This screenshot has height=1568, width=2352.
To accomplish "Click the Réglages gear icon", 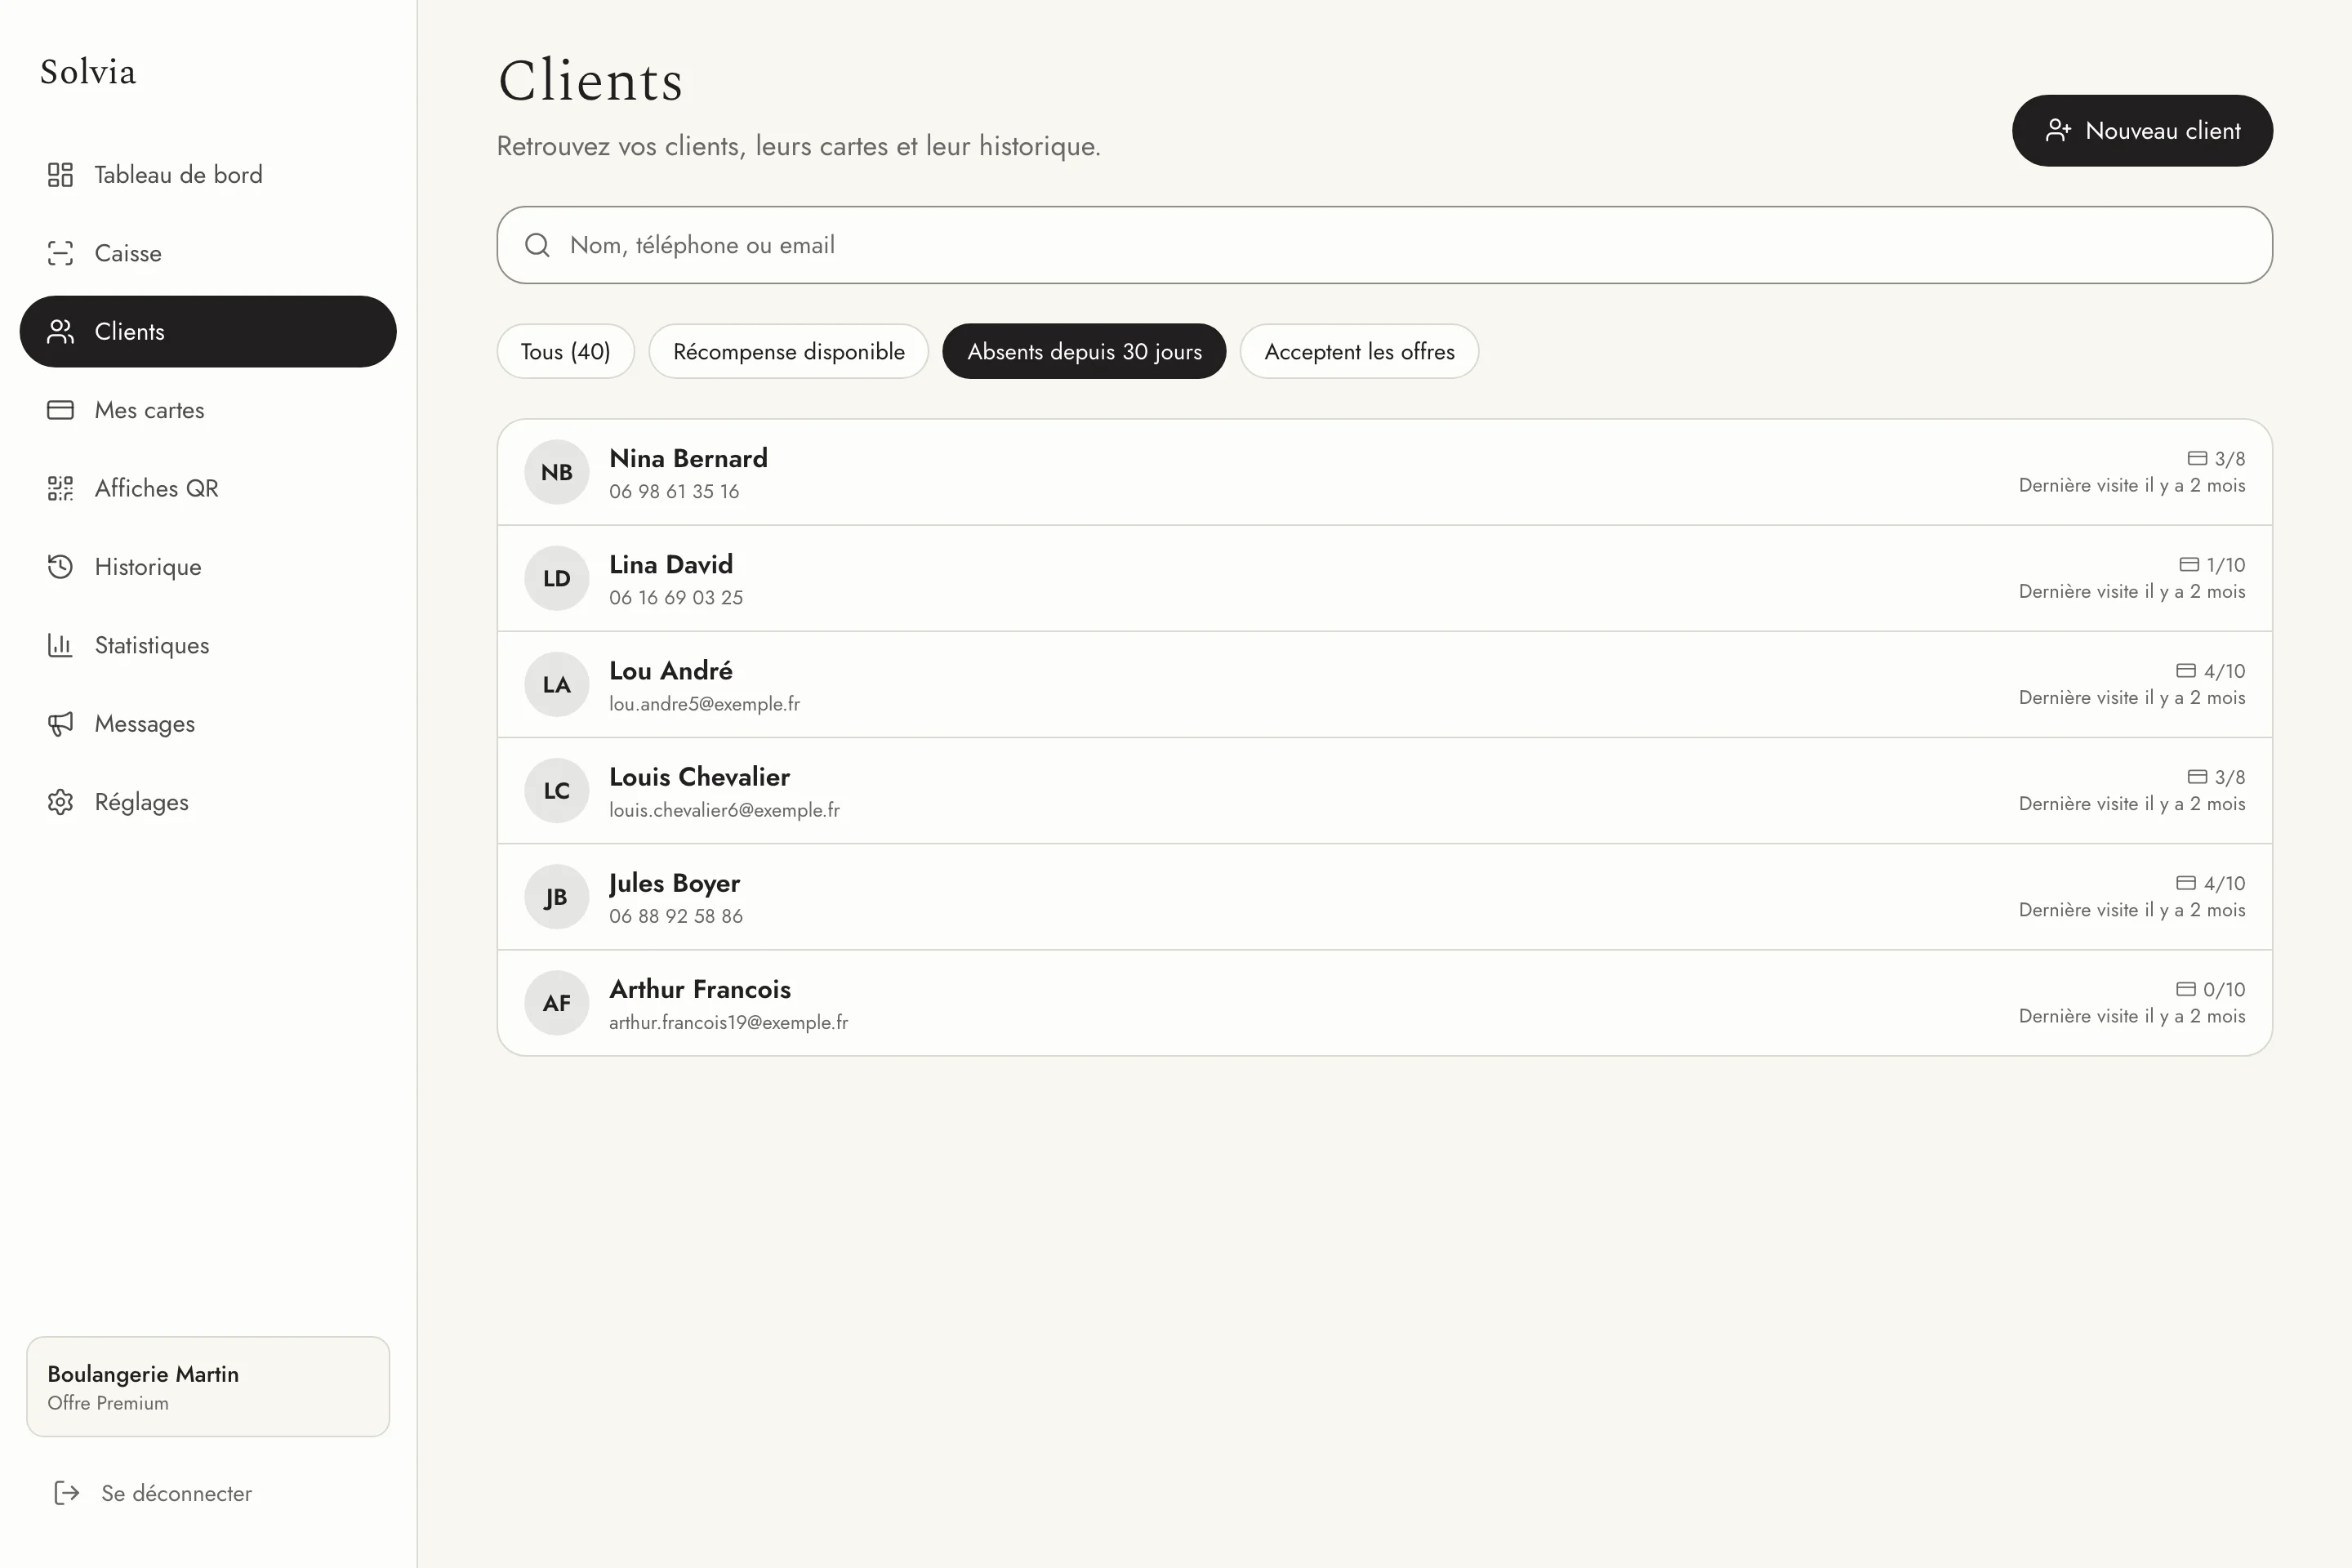I will (60, 802).
